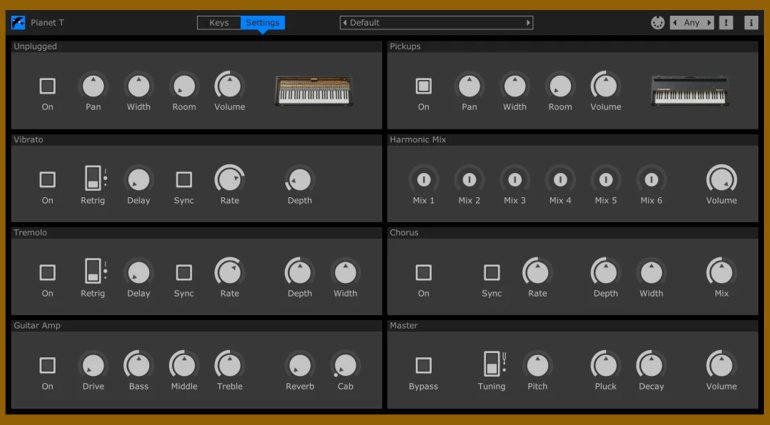
Task: Select next preset with right arrow
Action: point(528,23)
